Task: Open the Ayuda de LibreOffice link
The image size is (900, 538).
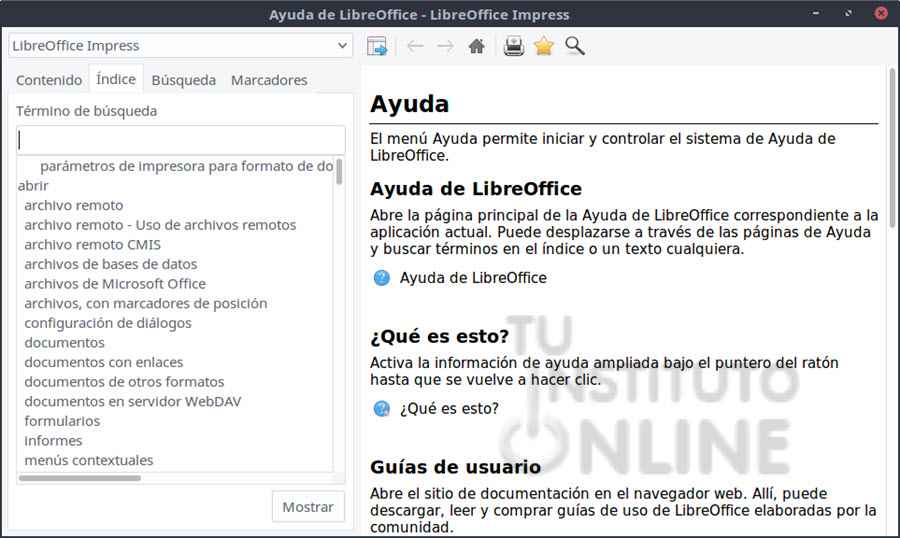Action: [x=473, y=278]
